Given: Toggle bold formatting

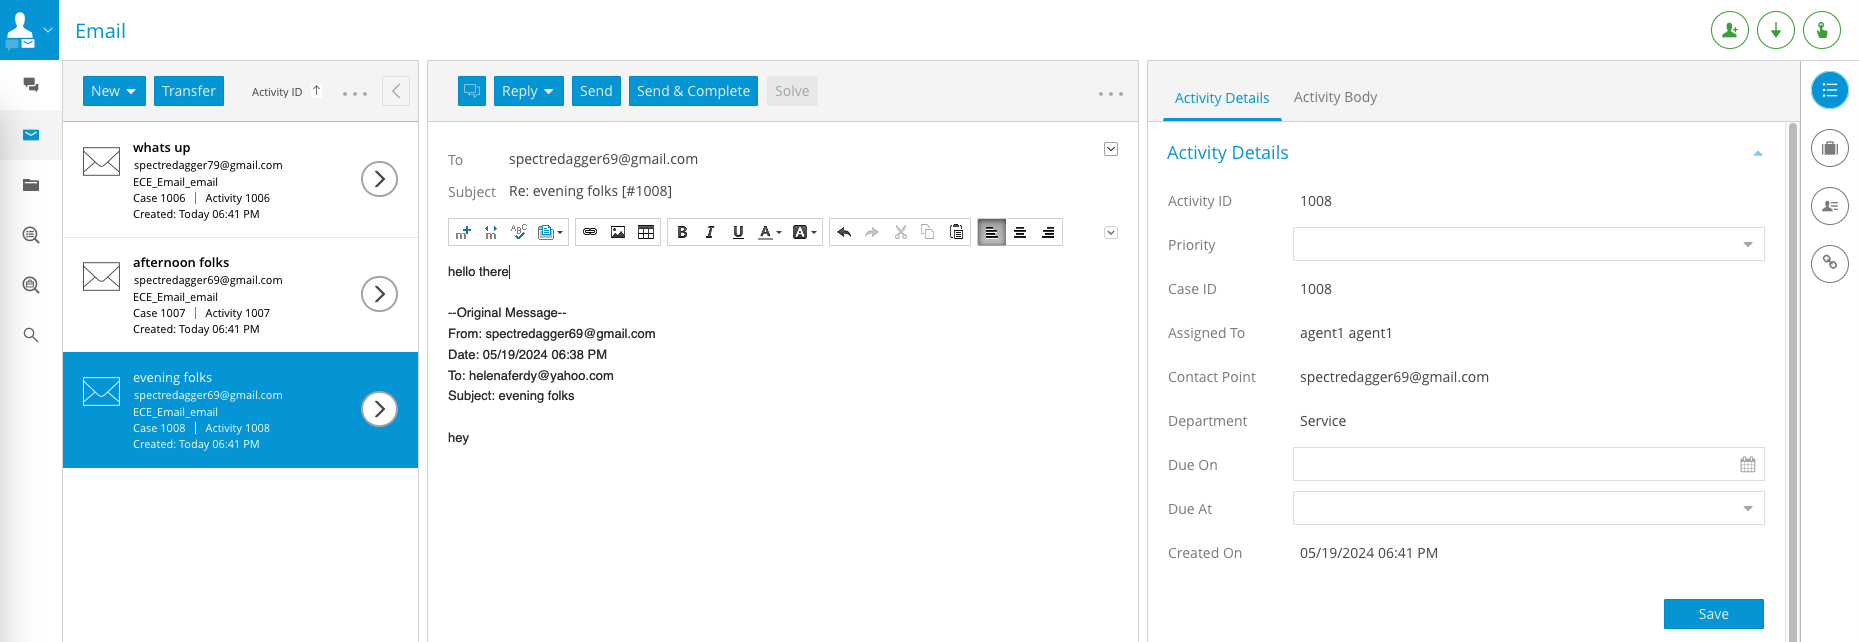Looking at the screenshot, I should 682,232.
